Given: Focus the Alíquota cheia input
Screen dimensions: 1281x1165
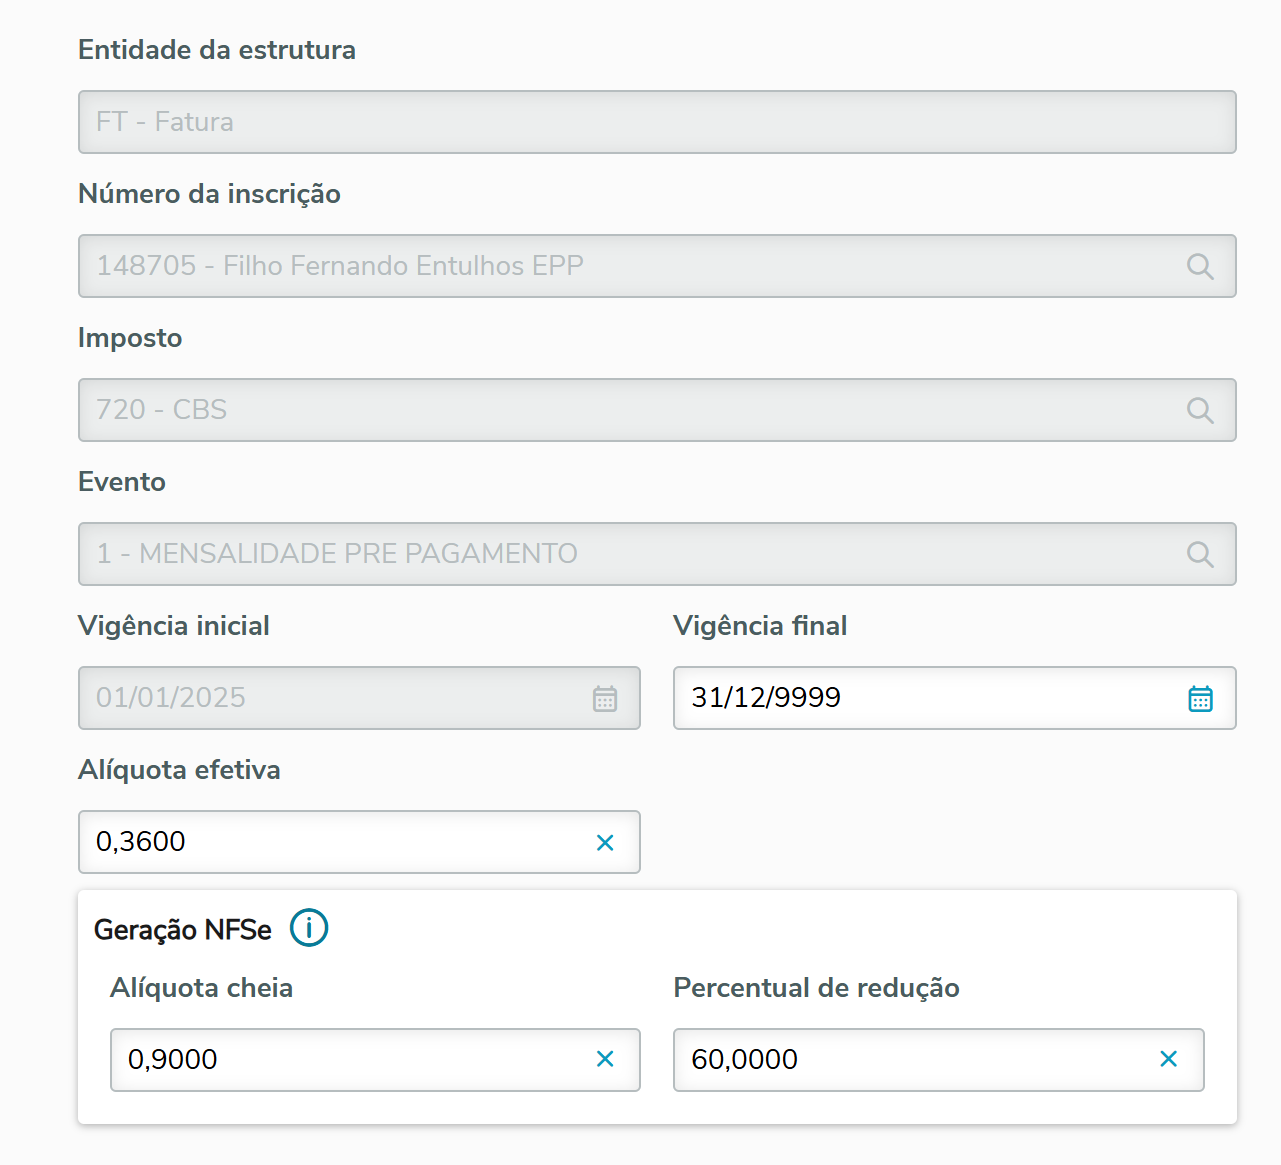Looking at the screenshot, I should (350, 1060).
